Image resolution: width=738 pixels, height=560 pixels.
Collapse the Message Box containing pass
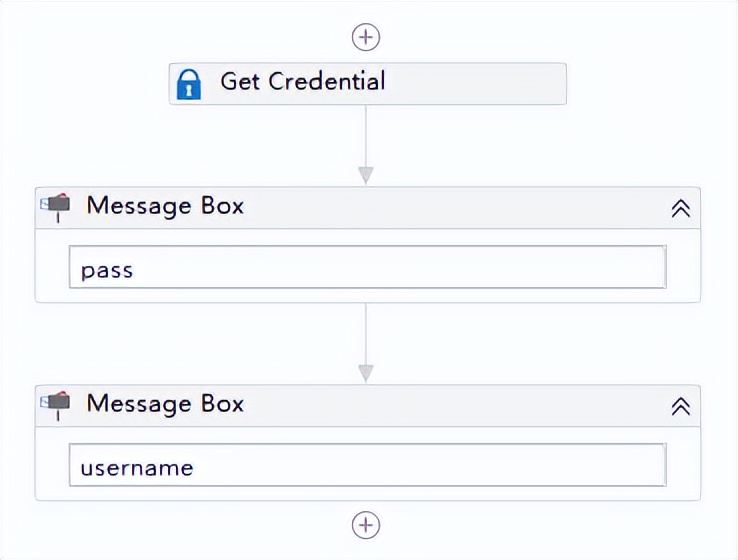tap(680, 208)
